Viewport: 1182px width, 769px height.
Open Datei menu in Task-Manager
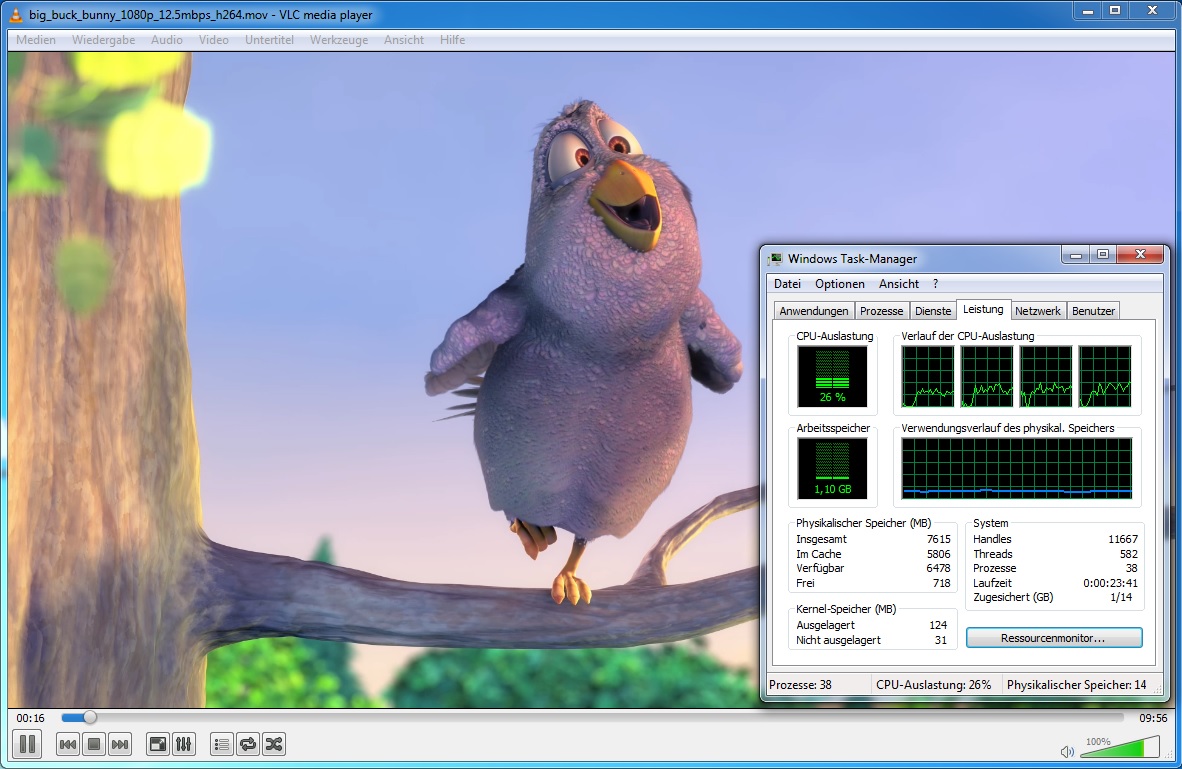(x=787, y=283)
